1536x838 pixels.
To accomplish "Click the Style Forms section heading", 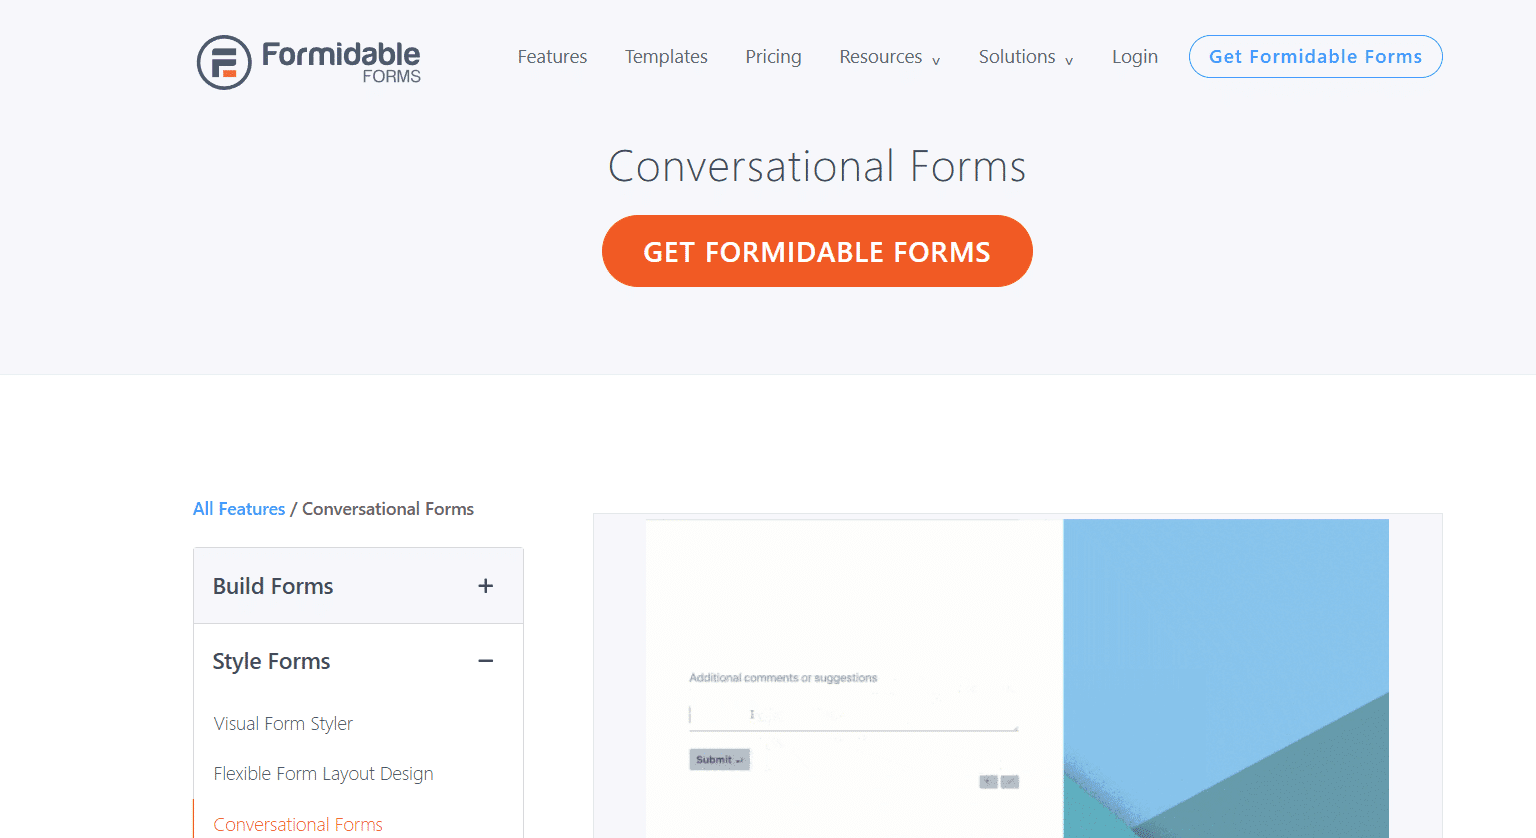I will tap(271, 661).
